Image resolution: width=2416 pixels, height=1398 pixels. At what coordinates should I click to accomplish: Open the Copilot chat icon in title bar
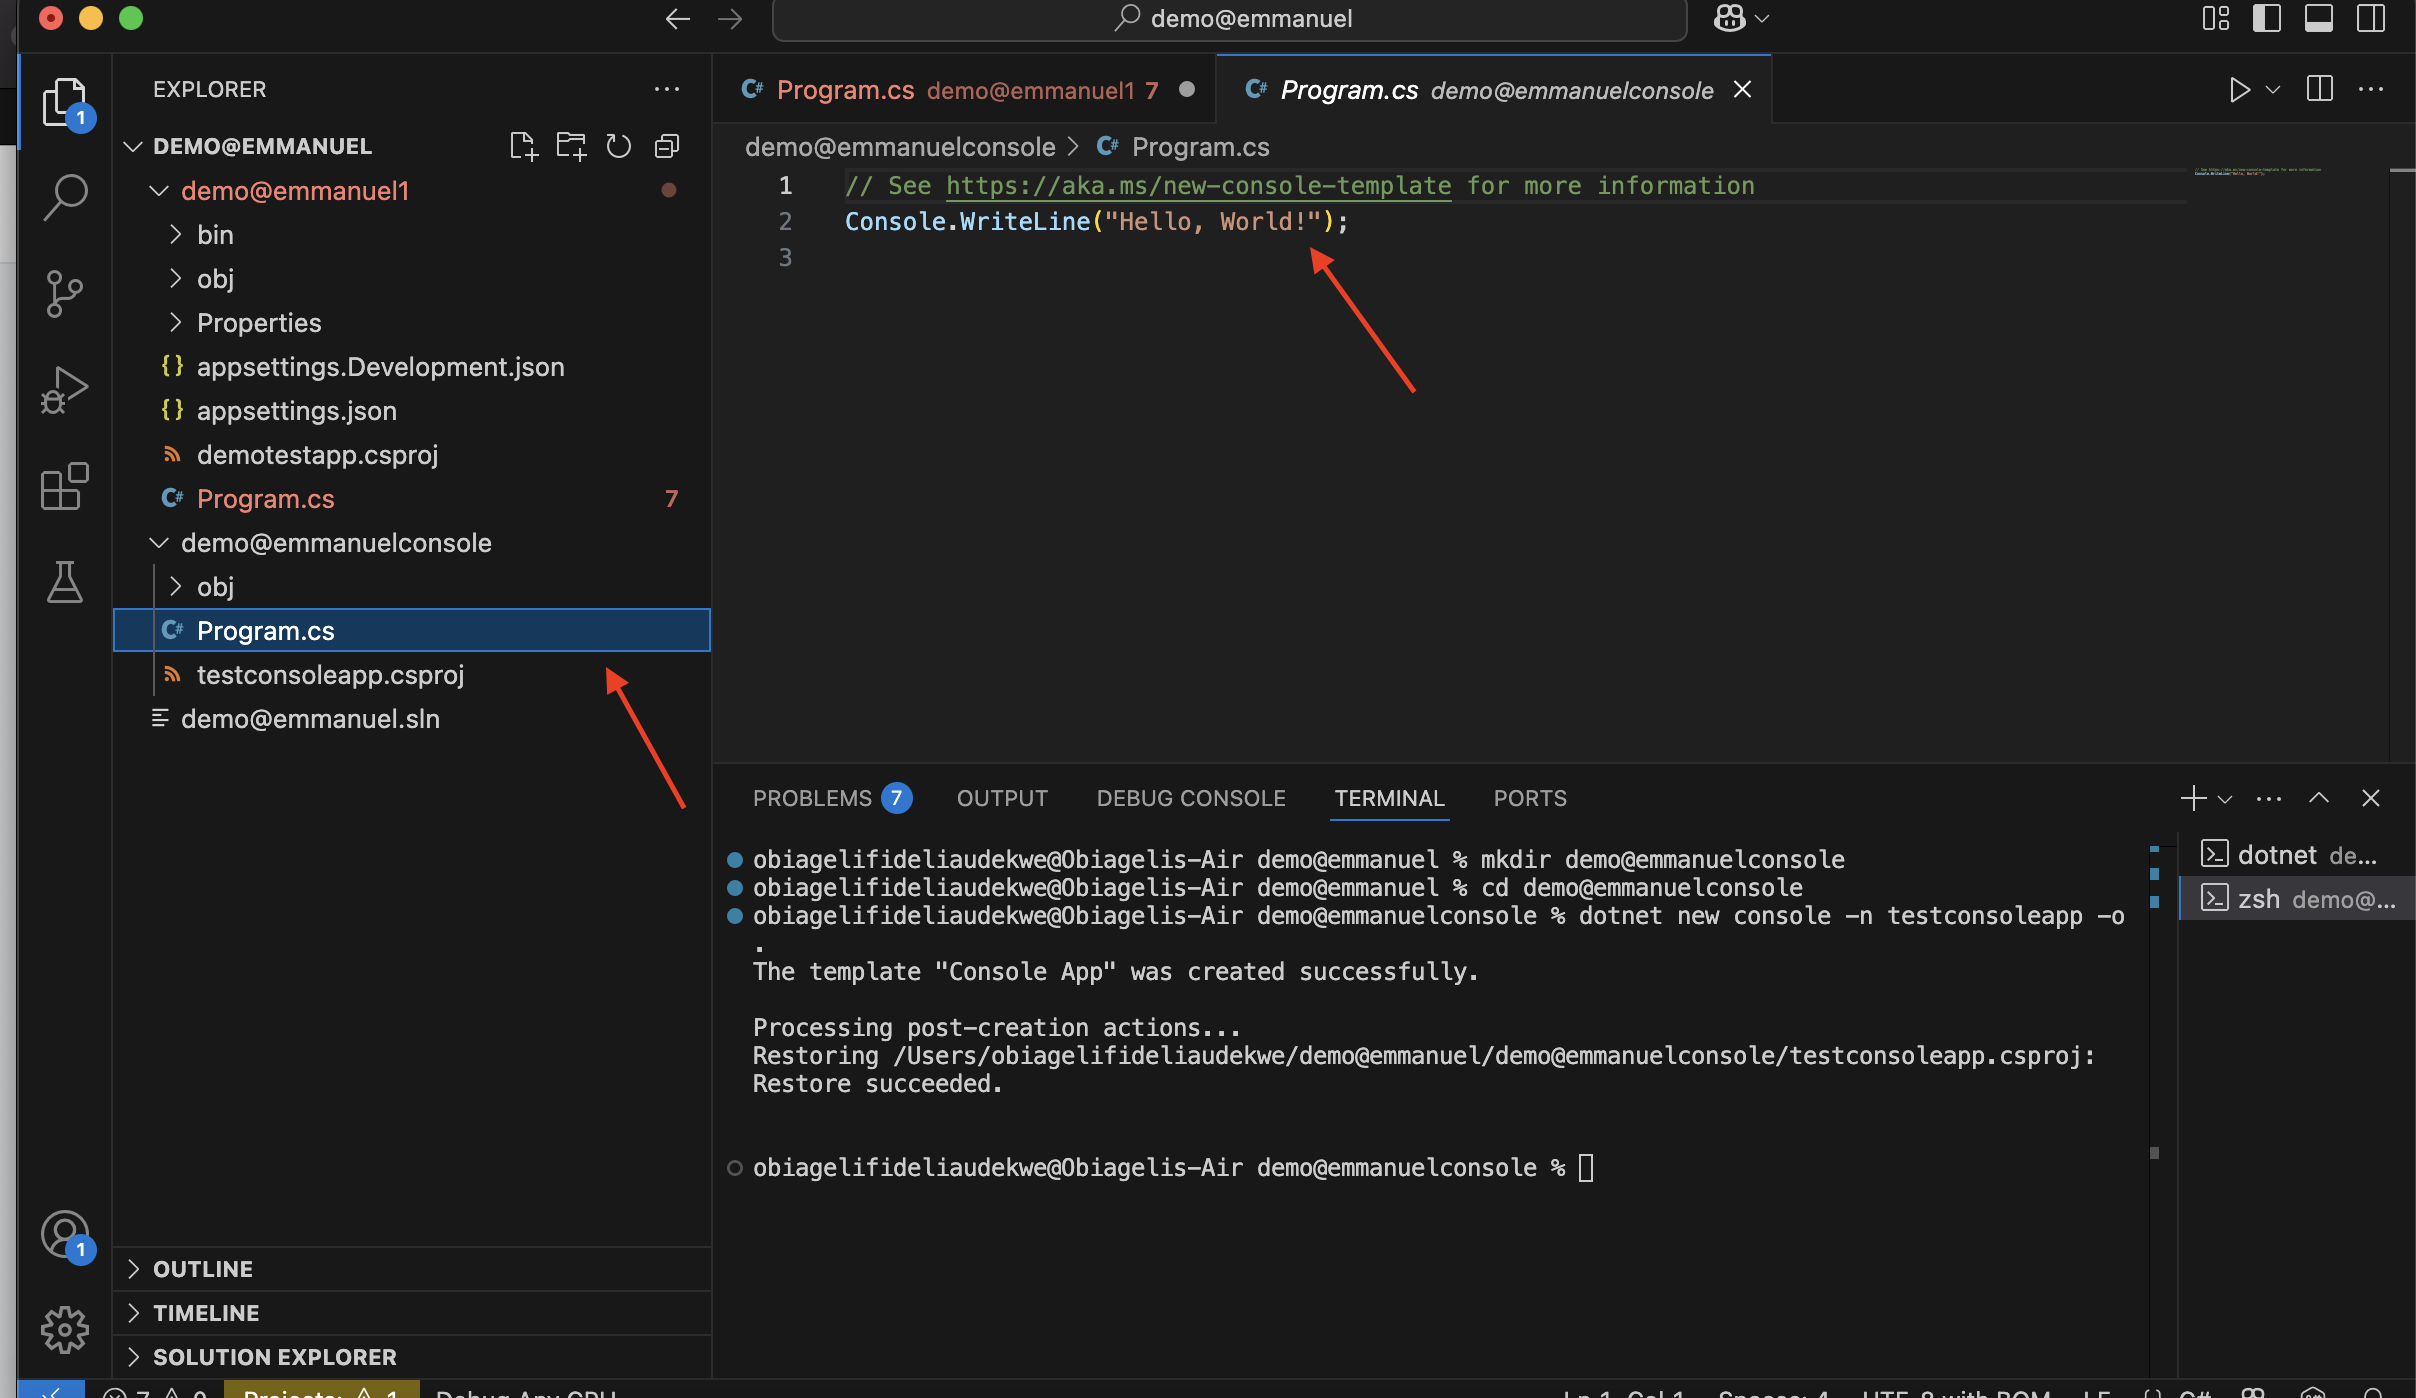click(x=1730, y=18)
